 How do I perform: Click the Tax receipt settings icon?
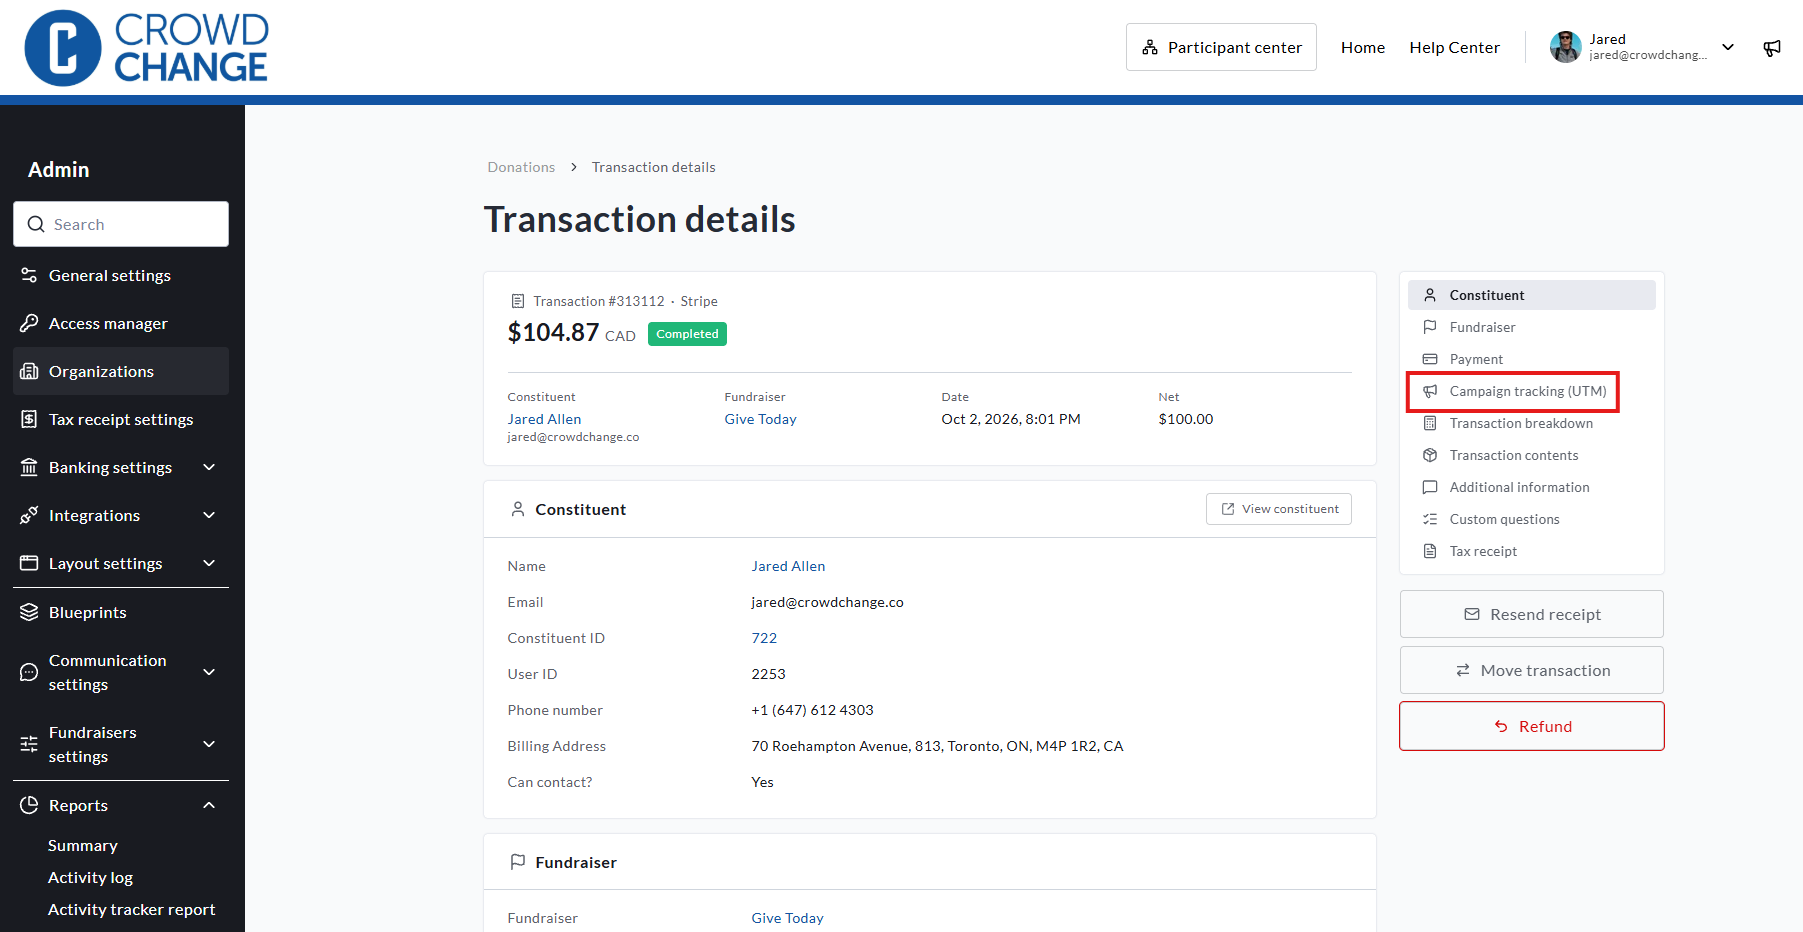click(x=29, y=419)
